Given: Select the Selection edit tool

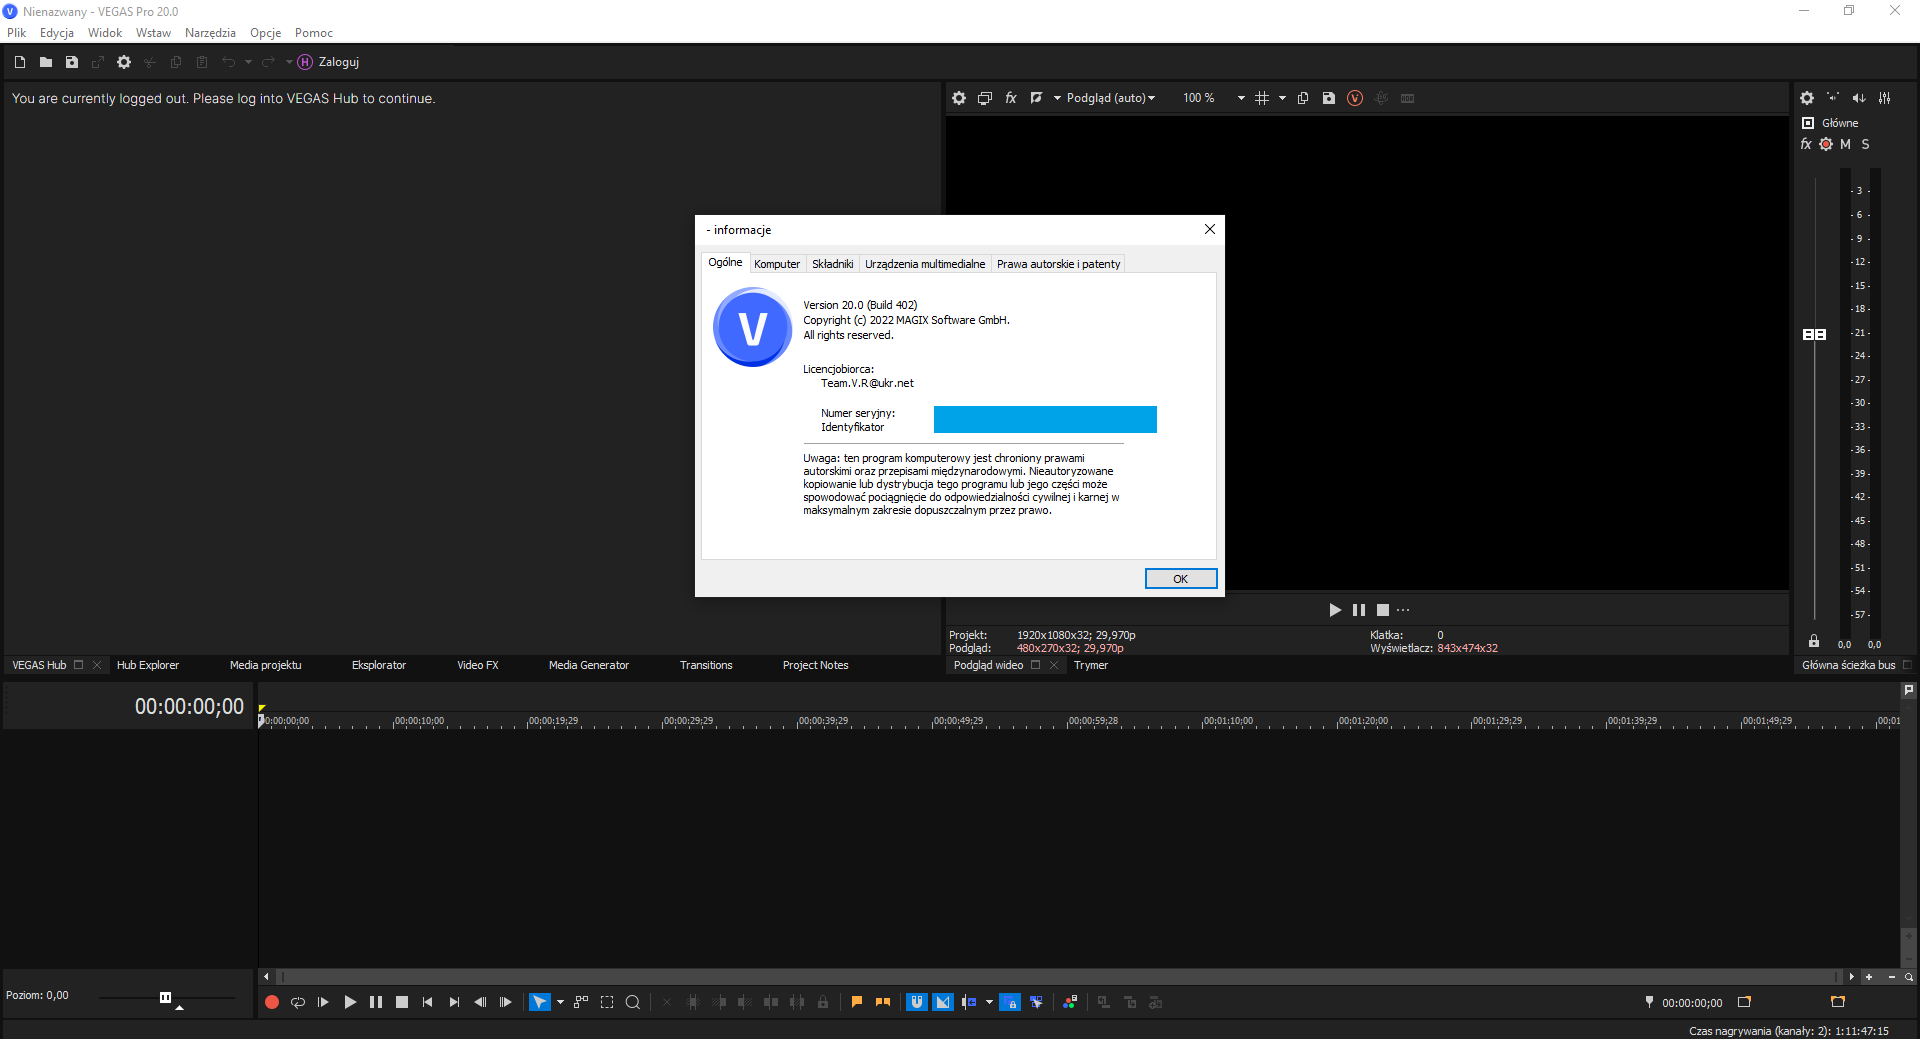Looking at the screenshot, I should point(607,1002).
